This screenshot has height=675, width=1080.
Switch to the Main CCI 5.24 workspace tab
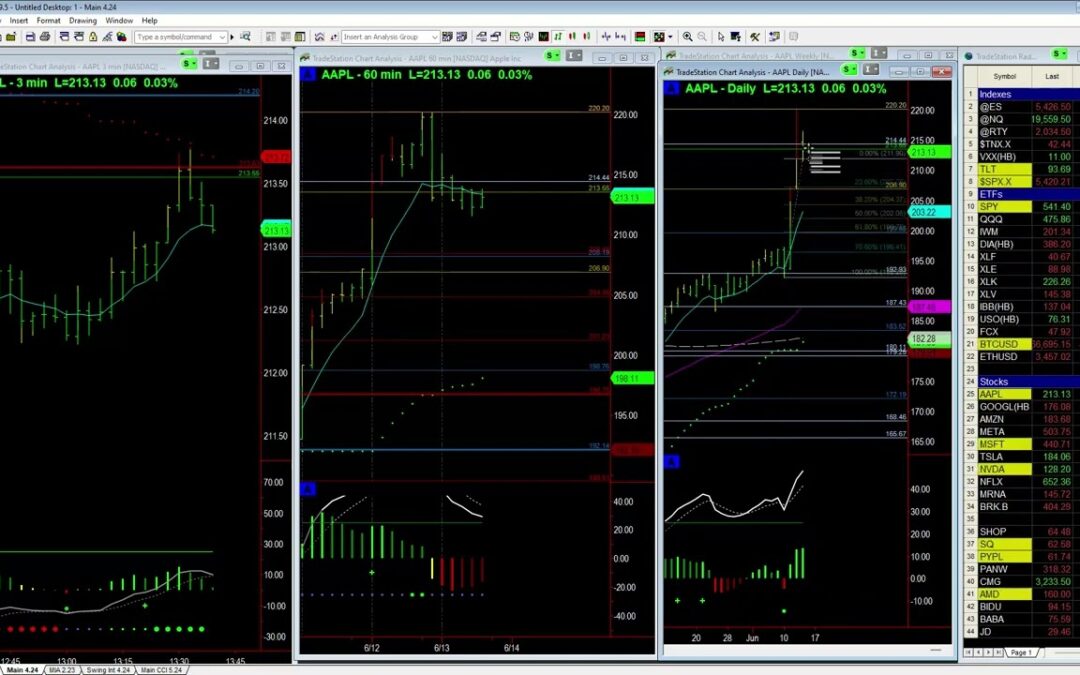coord(161,669)
